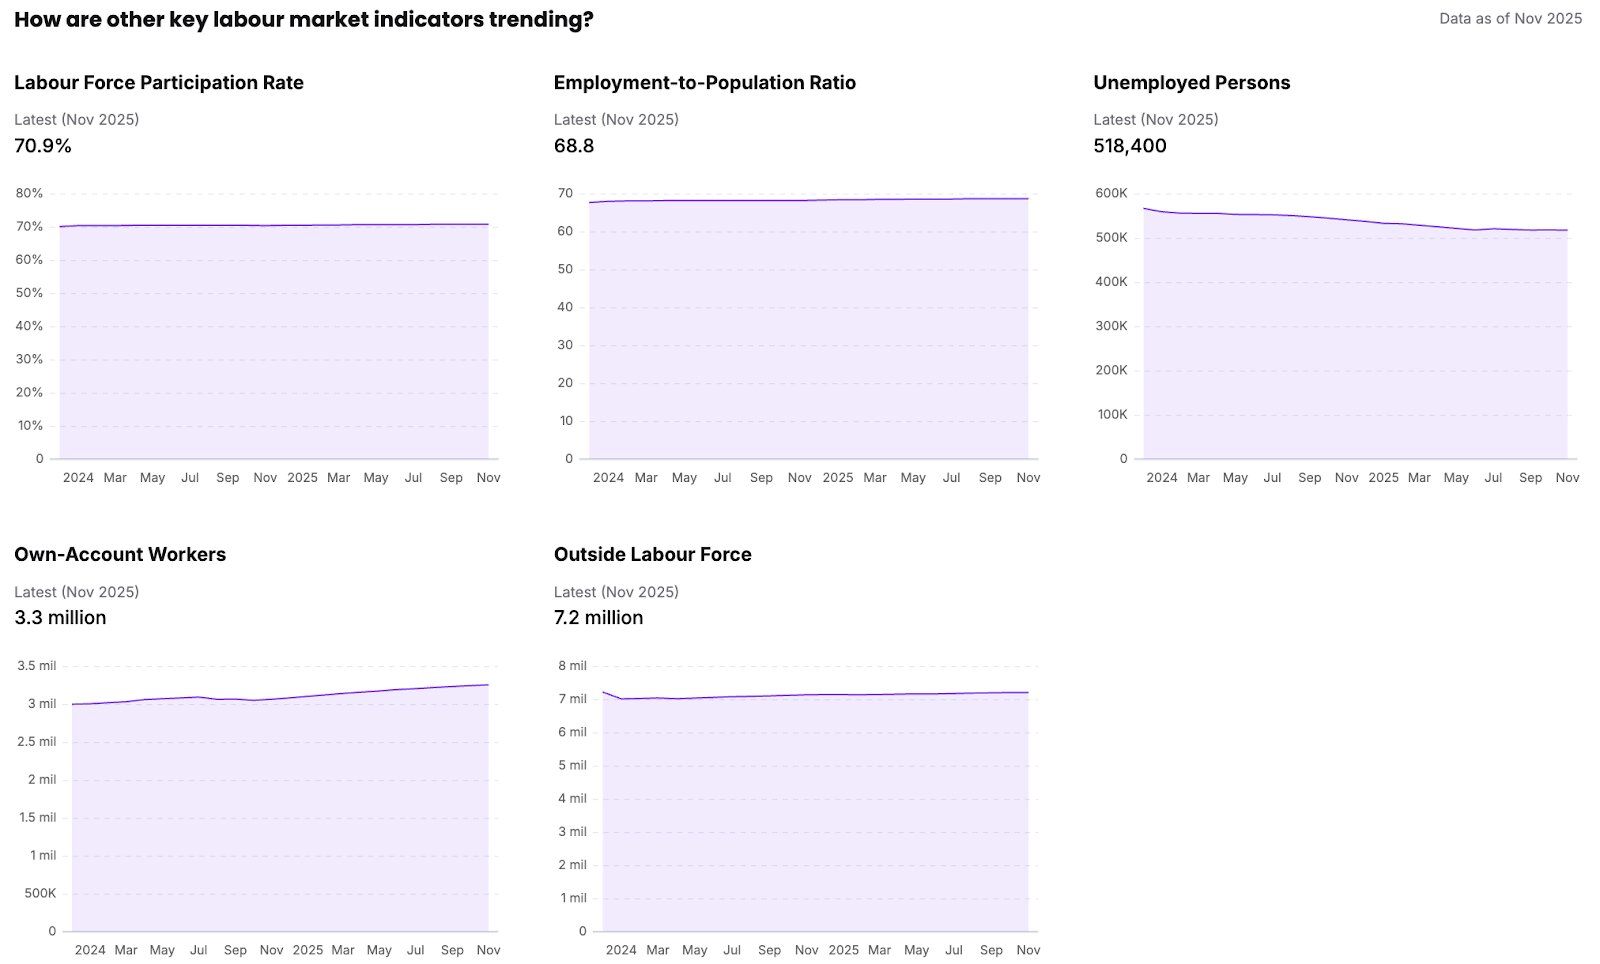The width and height of the screenshot is (1600, 964).
Task: Click the 3.5 mil axis label on Own-Account Workers chart
Action: [37, 666]
